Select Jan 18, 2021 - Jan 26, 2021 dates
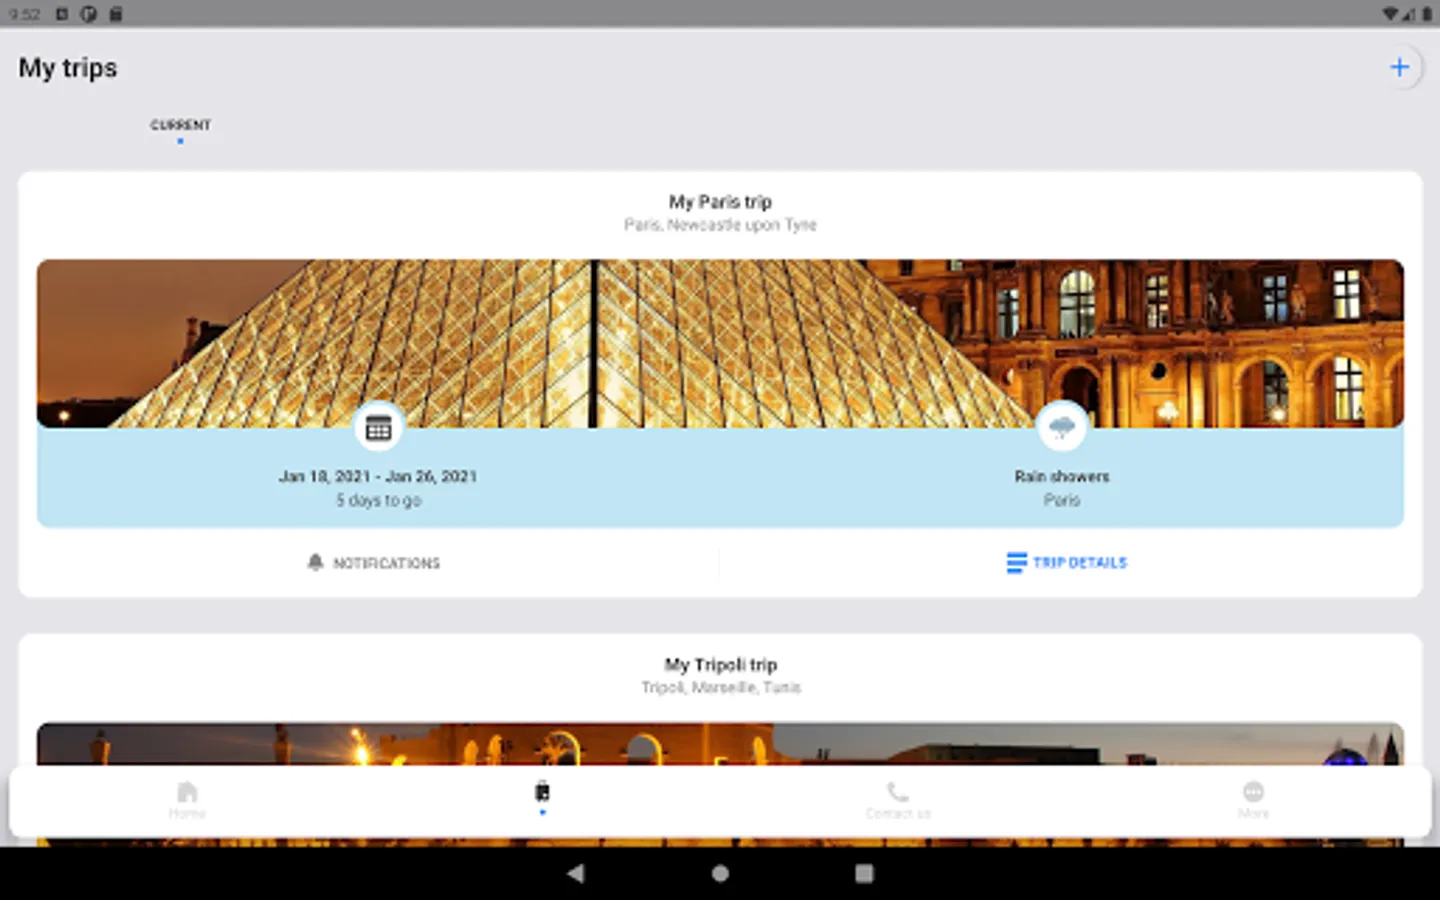Image resolution: width=1440 pixels, height=900 pixels. coord(378,476)
